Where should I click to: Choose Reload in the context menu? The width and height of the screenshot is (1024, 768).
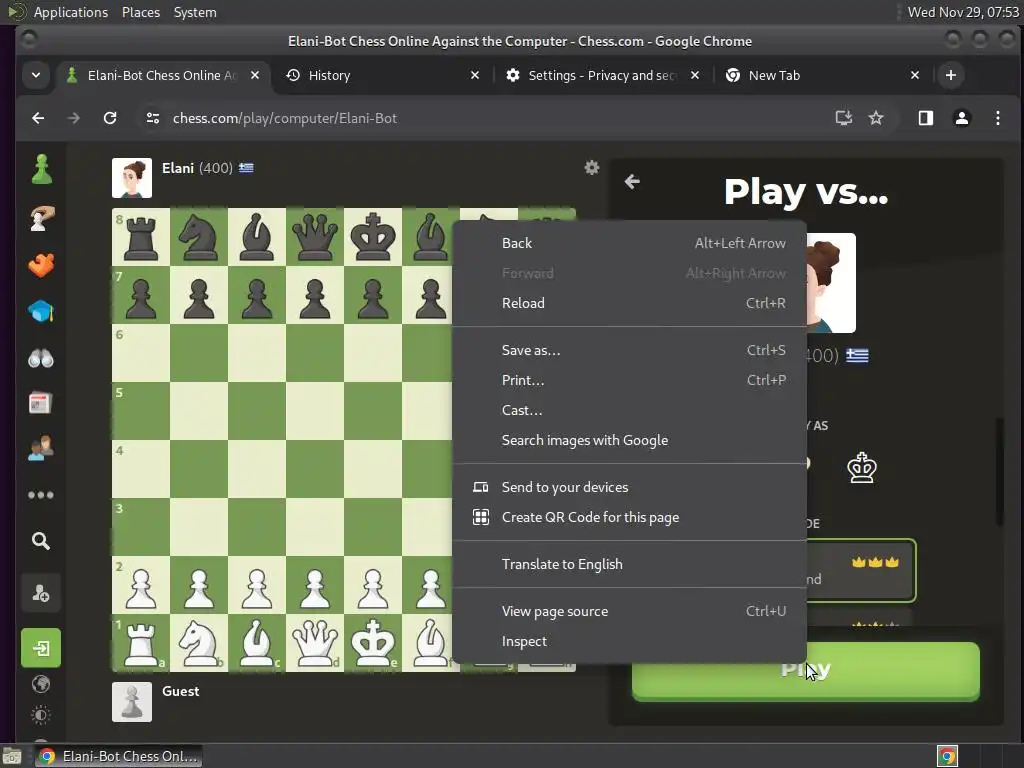pos(630,303)
